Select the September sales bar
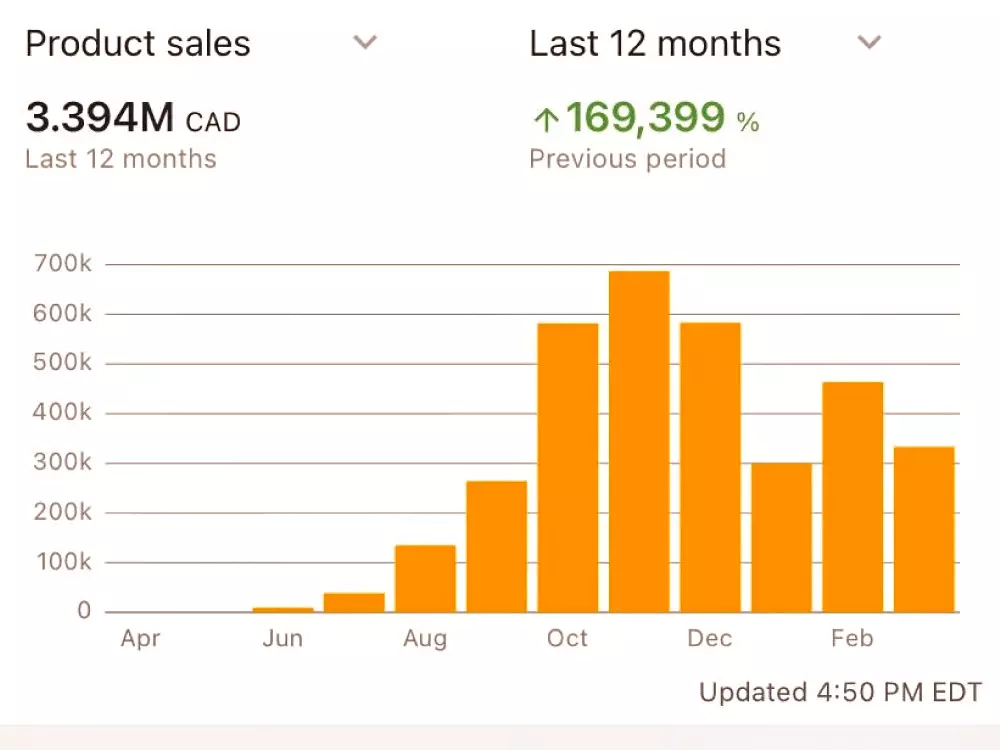 [x=497, y=546]
